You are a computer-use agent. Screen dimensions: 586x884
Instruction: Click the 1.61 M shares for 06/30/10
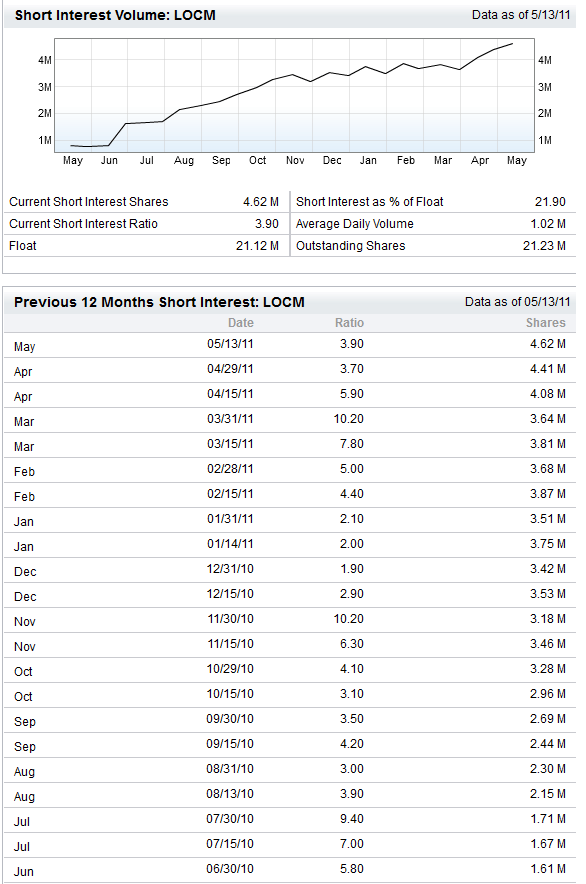548,869
